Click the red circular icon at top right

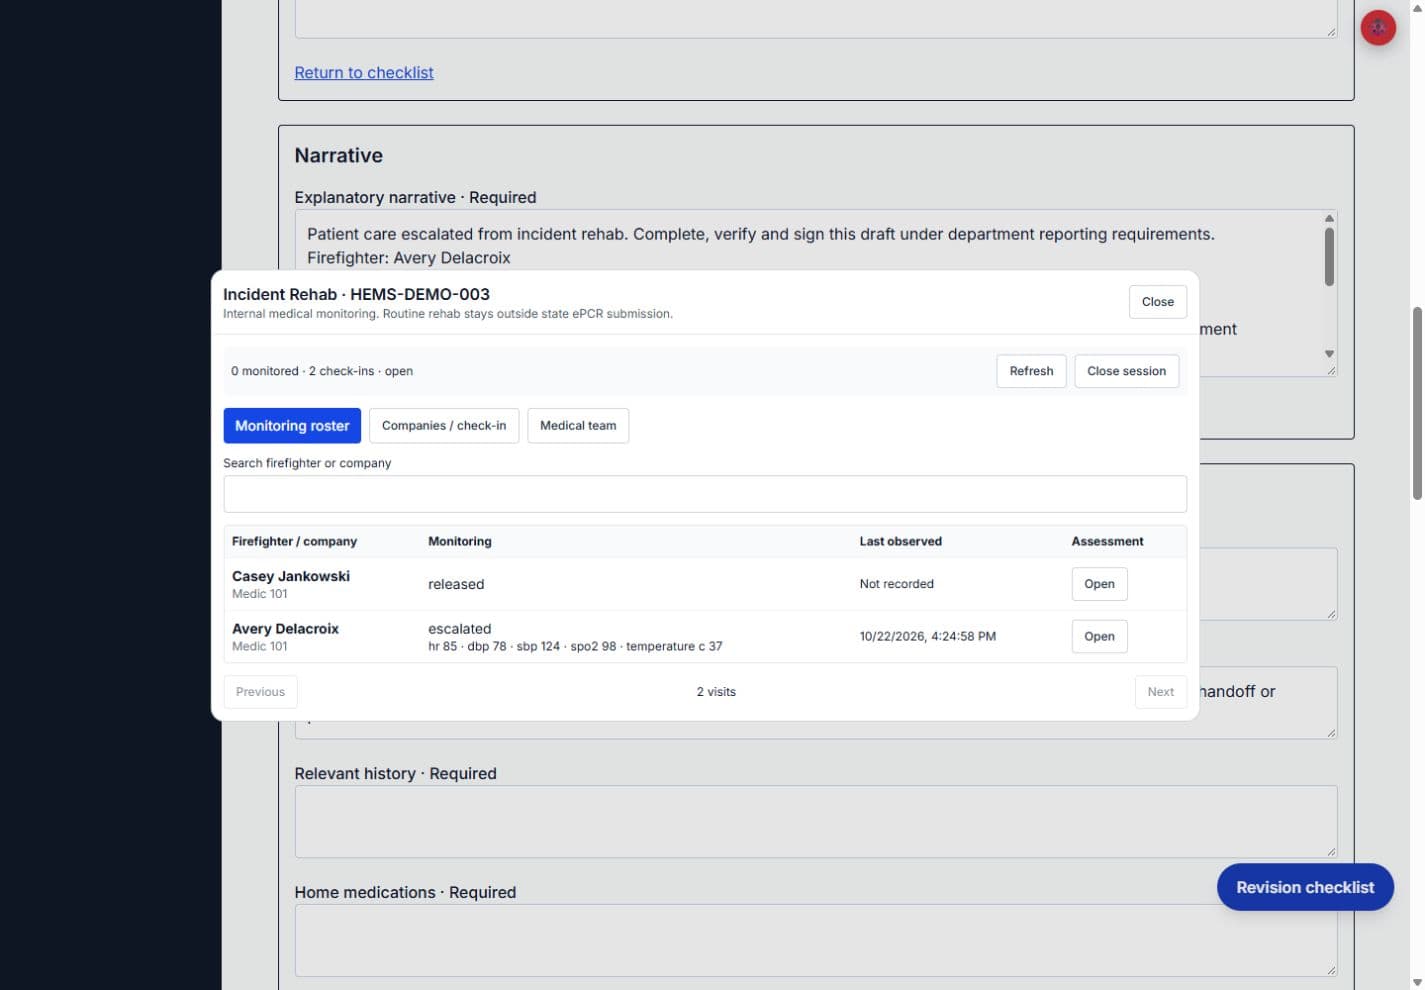coord(1378,28)
